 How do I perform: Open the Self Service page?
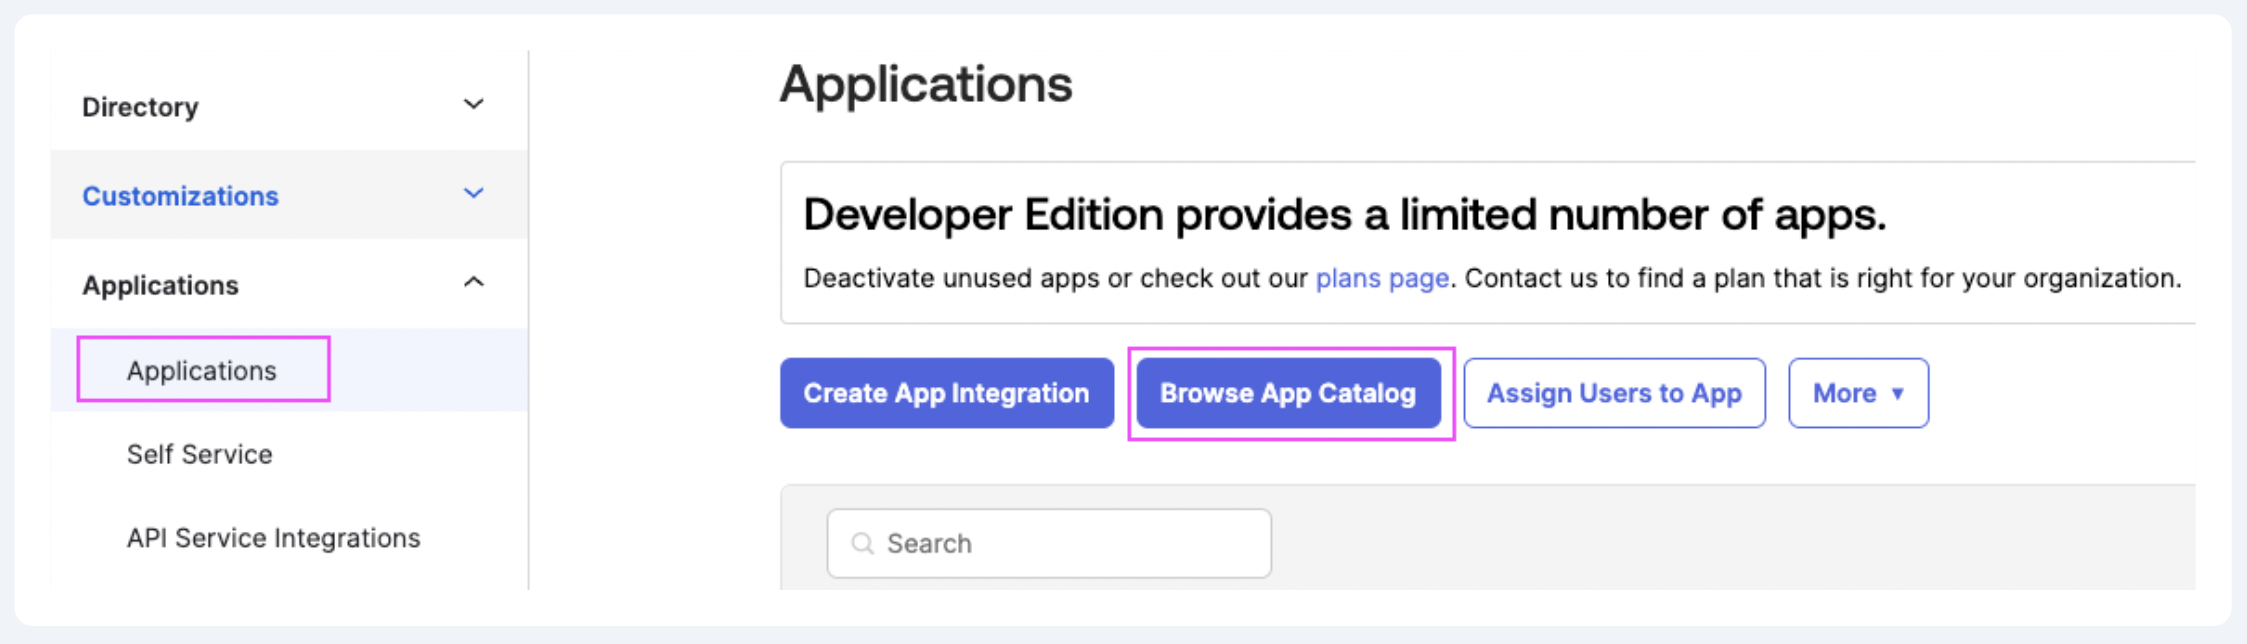click(200, 454)
